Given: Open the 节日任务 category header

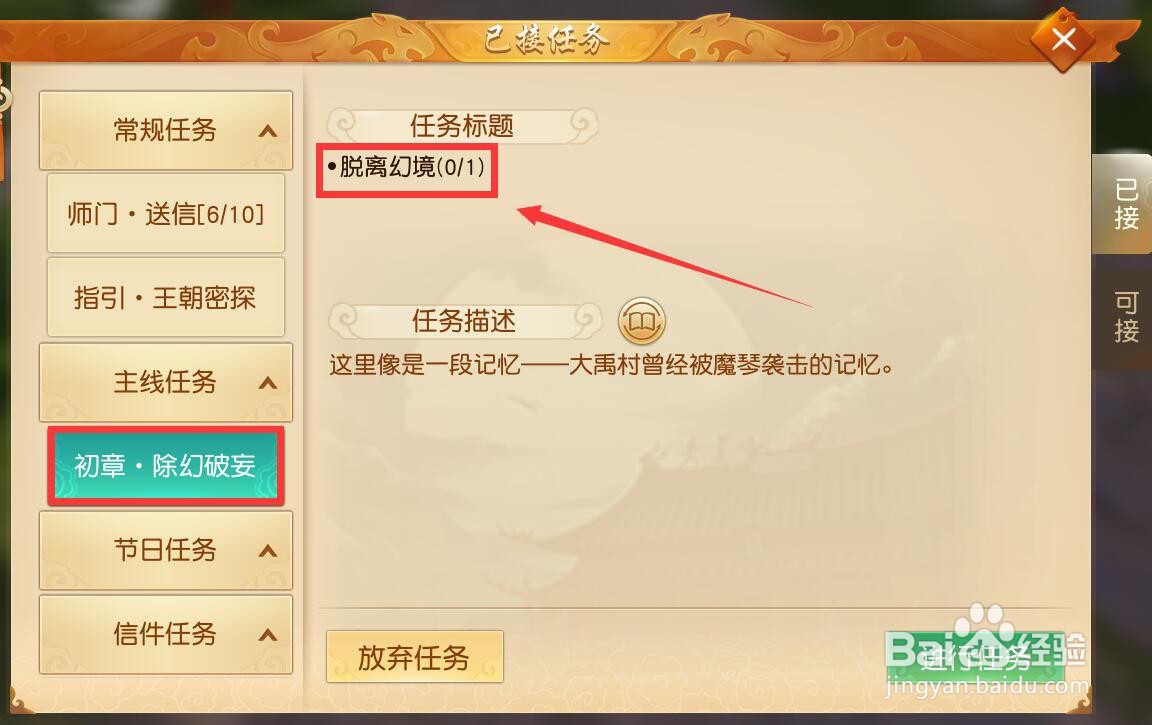Looking at the screenshot, I should point(166,550).
